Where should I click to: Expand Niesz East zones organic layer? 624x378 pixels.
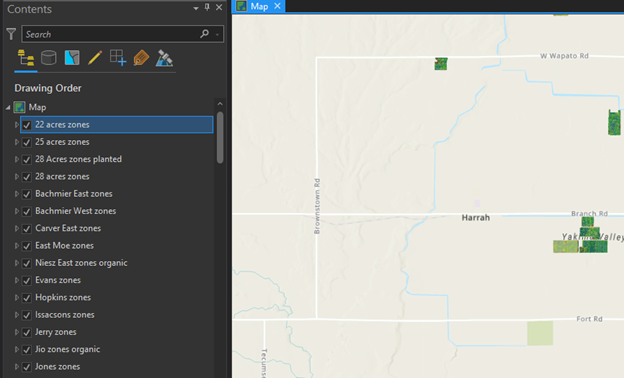16,263
